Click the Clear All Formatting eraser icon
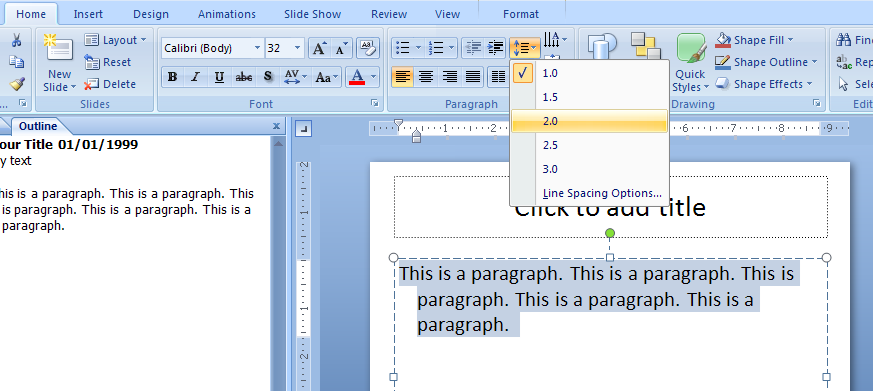The image size is (873, 391). coord(368,47)
